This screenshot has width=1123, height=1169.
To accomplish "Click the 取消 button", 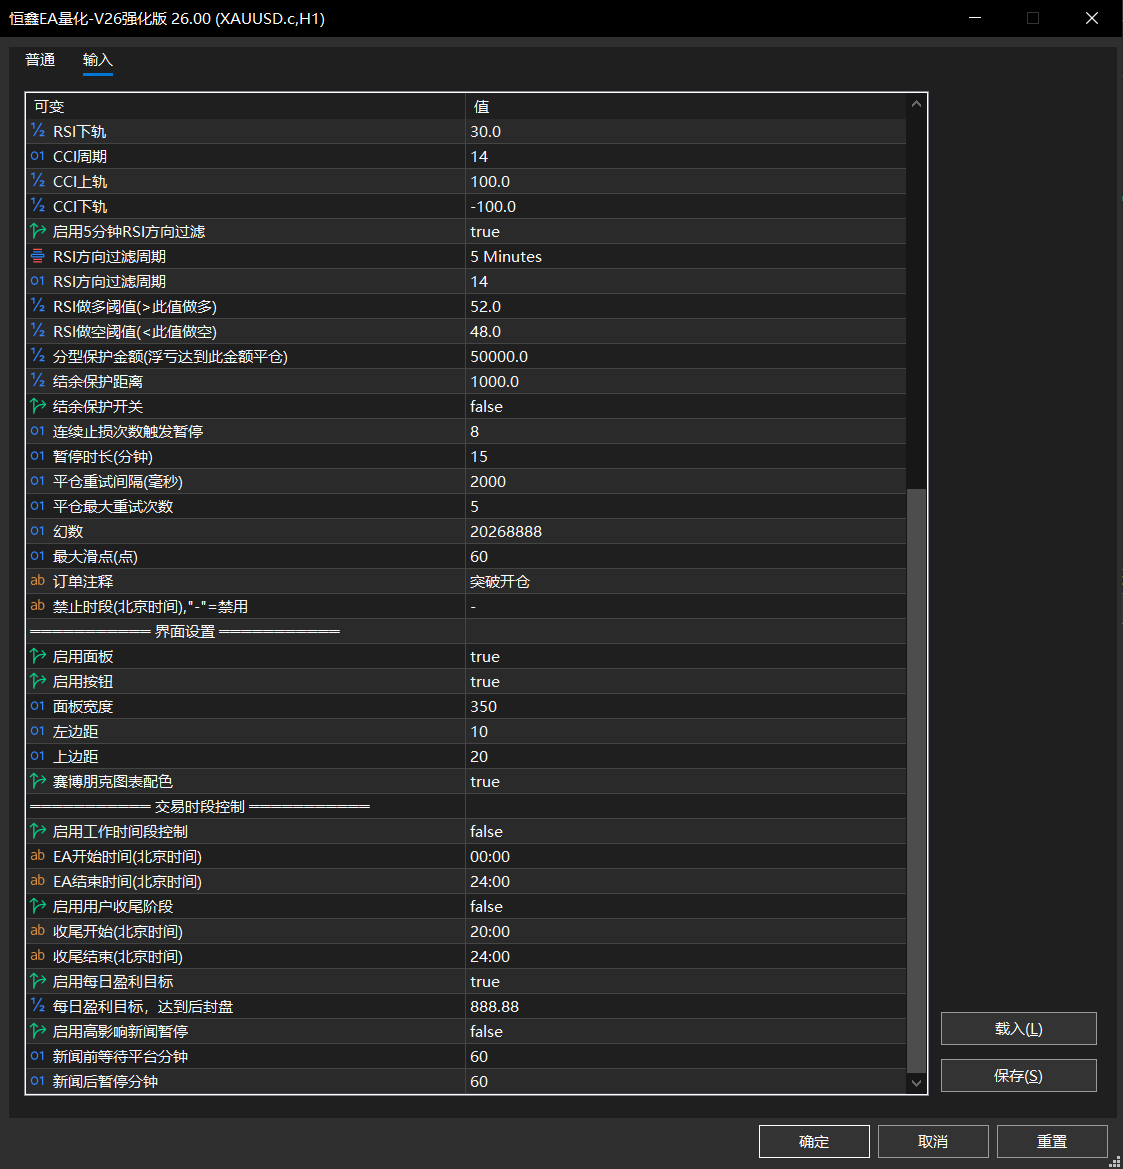I will point(933,1141).
